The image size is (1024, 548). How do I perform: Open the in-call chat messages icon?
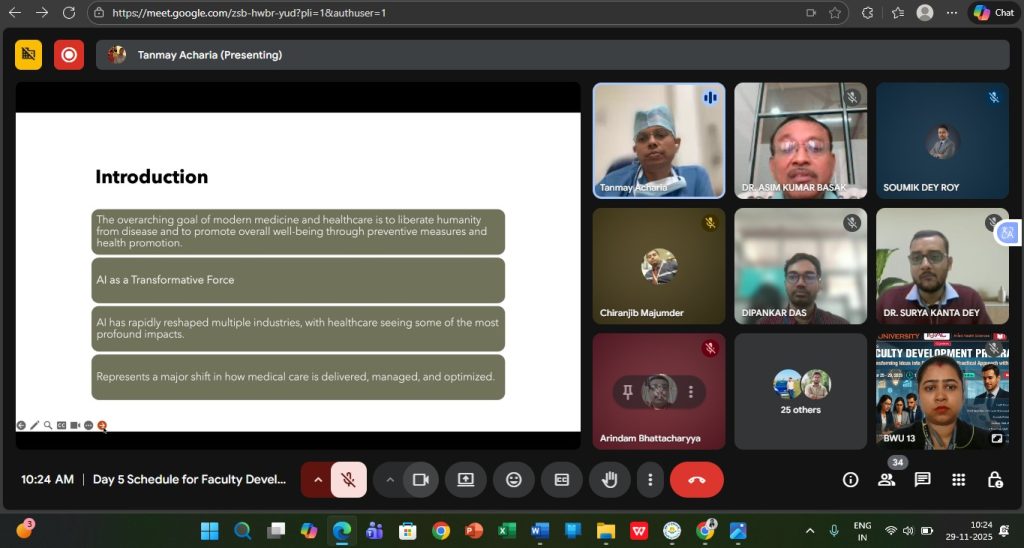[x=922, y=480]
